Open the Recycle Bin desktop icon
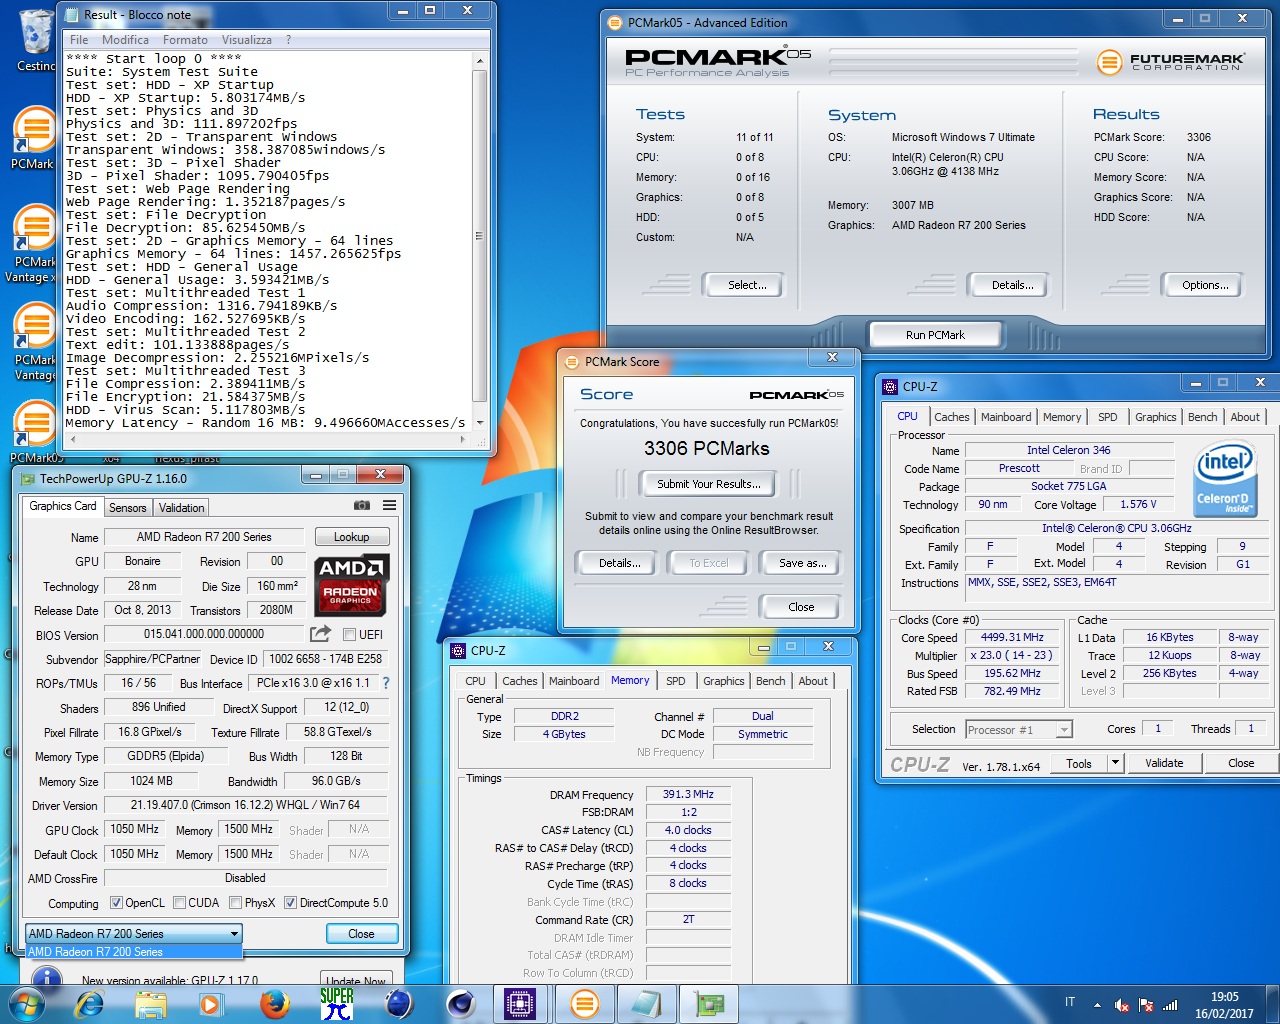 coord(36,40)
